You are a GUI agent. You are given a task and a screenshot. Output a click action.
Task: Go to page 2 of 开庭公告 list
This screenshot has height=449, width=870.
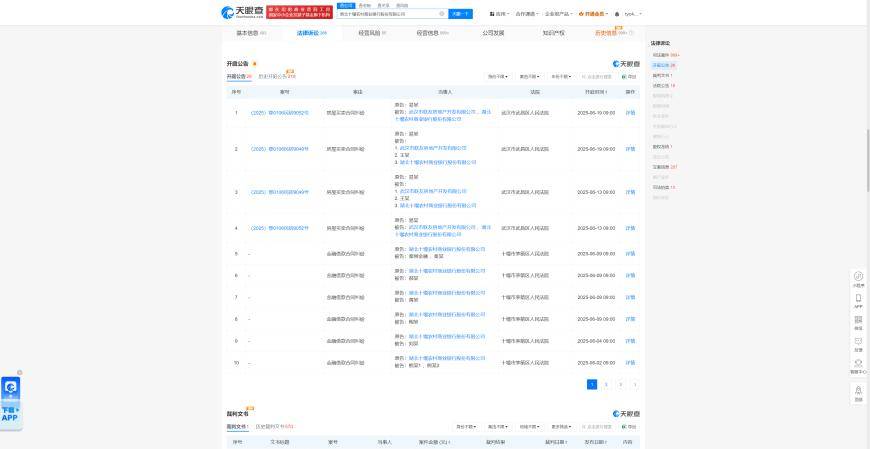point(606,384)
